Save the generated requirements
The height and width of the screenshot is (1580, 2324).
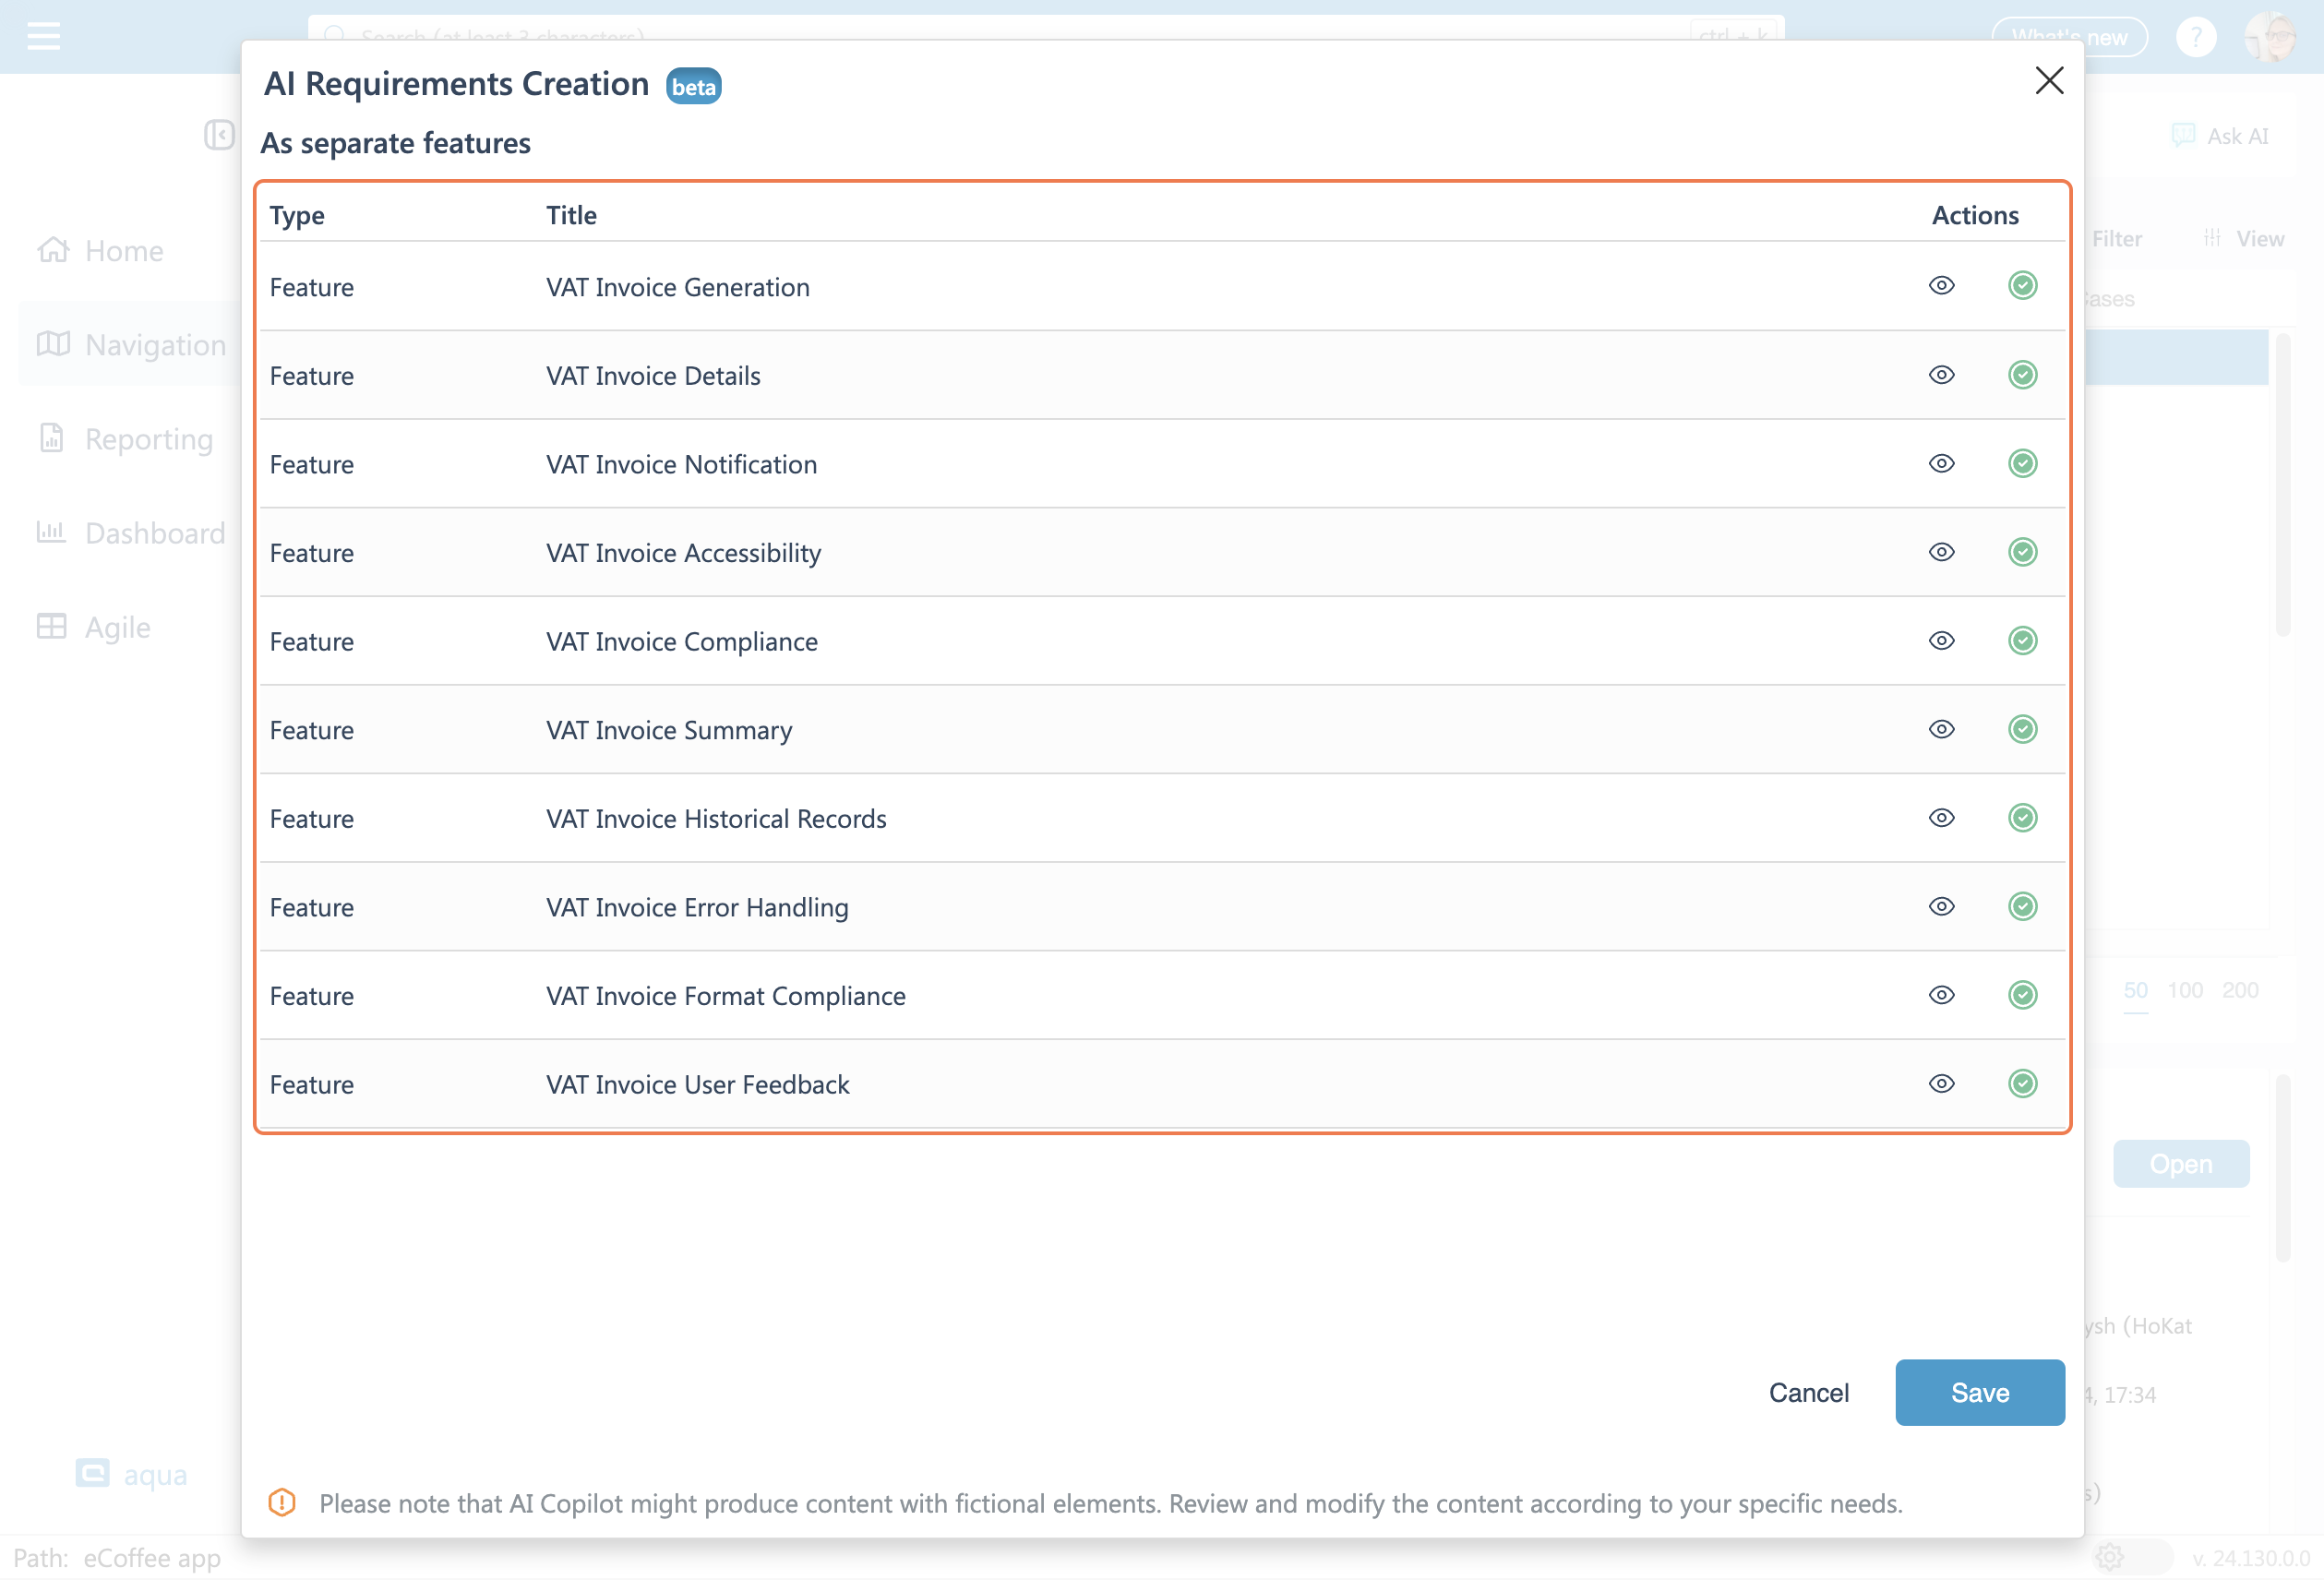click(1979, 1392)
